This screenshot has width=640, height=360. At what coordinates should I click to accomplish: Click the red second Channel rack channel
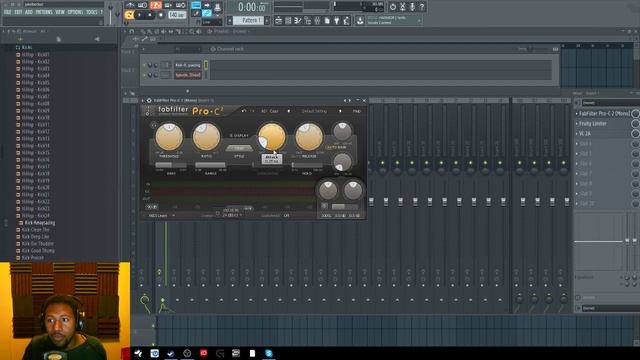(x=188, y=75)
